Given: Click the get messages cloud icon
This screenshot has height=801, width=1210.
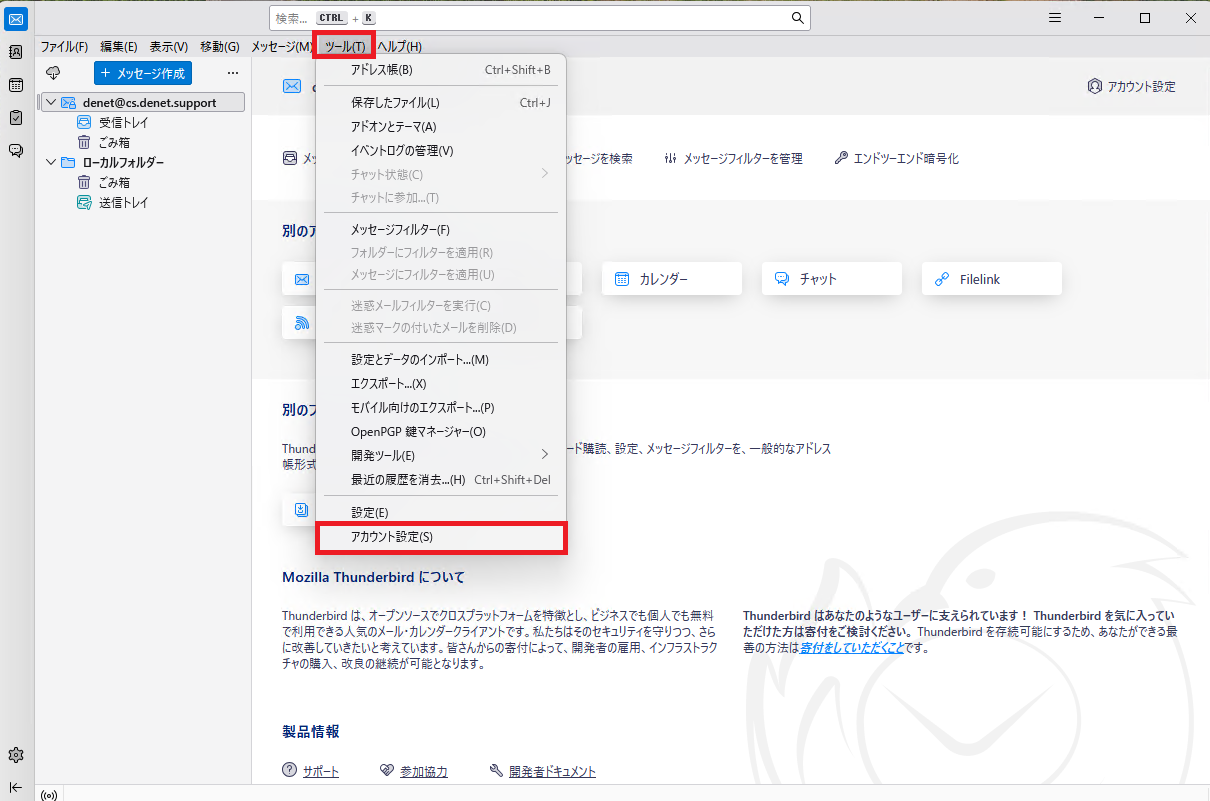Looking at the screenshot, I should (x=54, y=73).
